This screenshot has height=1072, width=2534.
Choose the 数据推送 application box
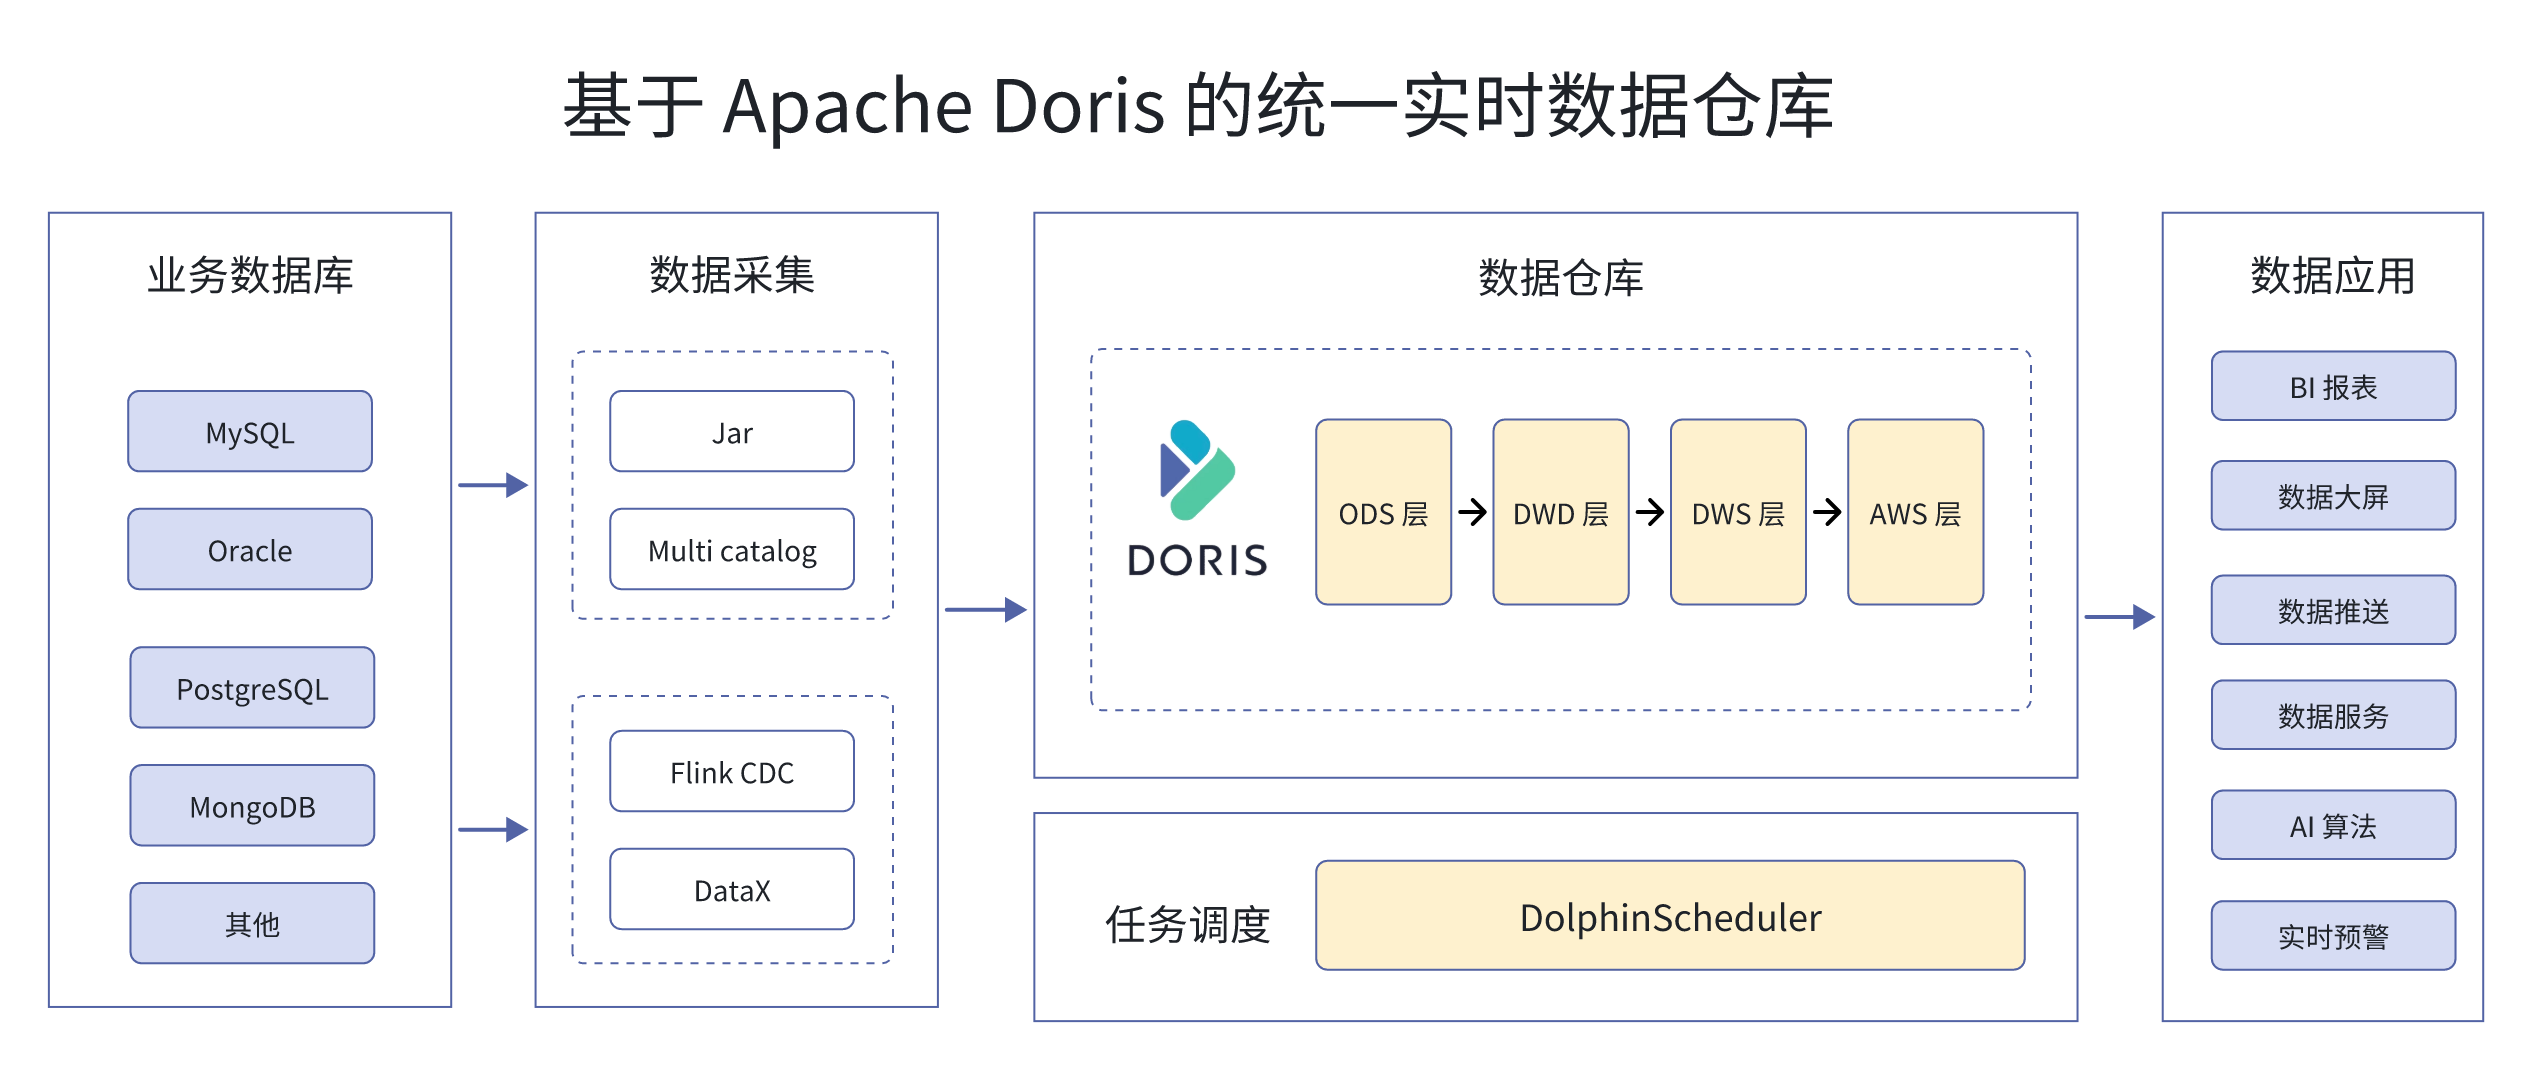[2333, 609]
